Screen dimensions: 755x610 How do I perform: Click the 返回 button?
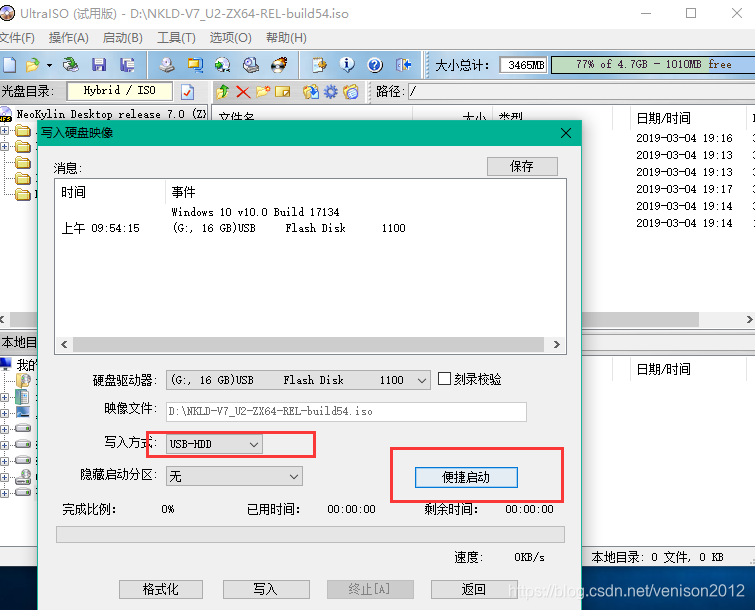473,589
